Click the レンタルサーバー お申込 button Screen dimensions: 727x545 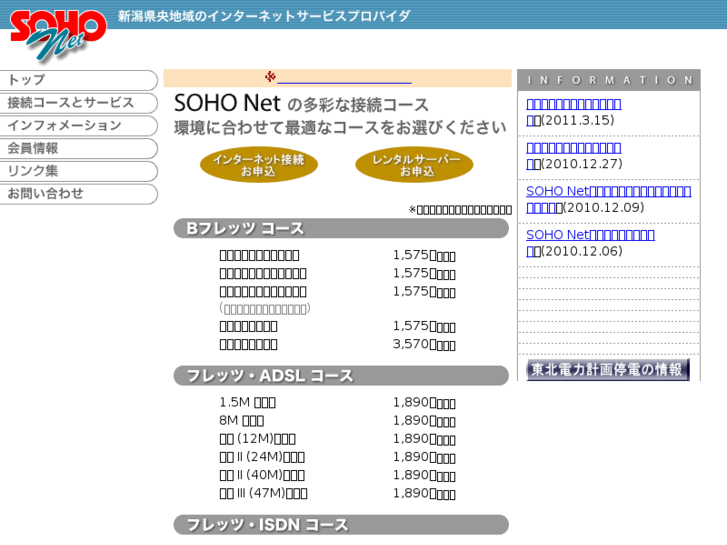[x=415, y=166]
